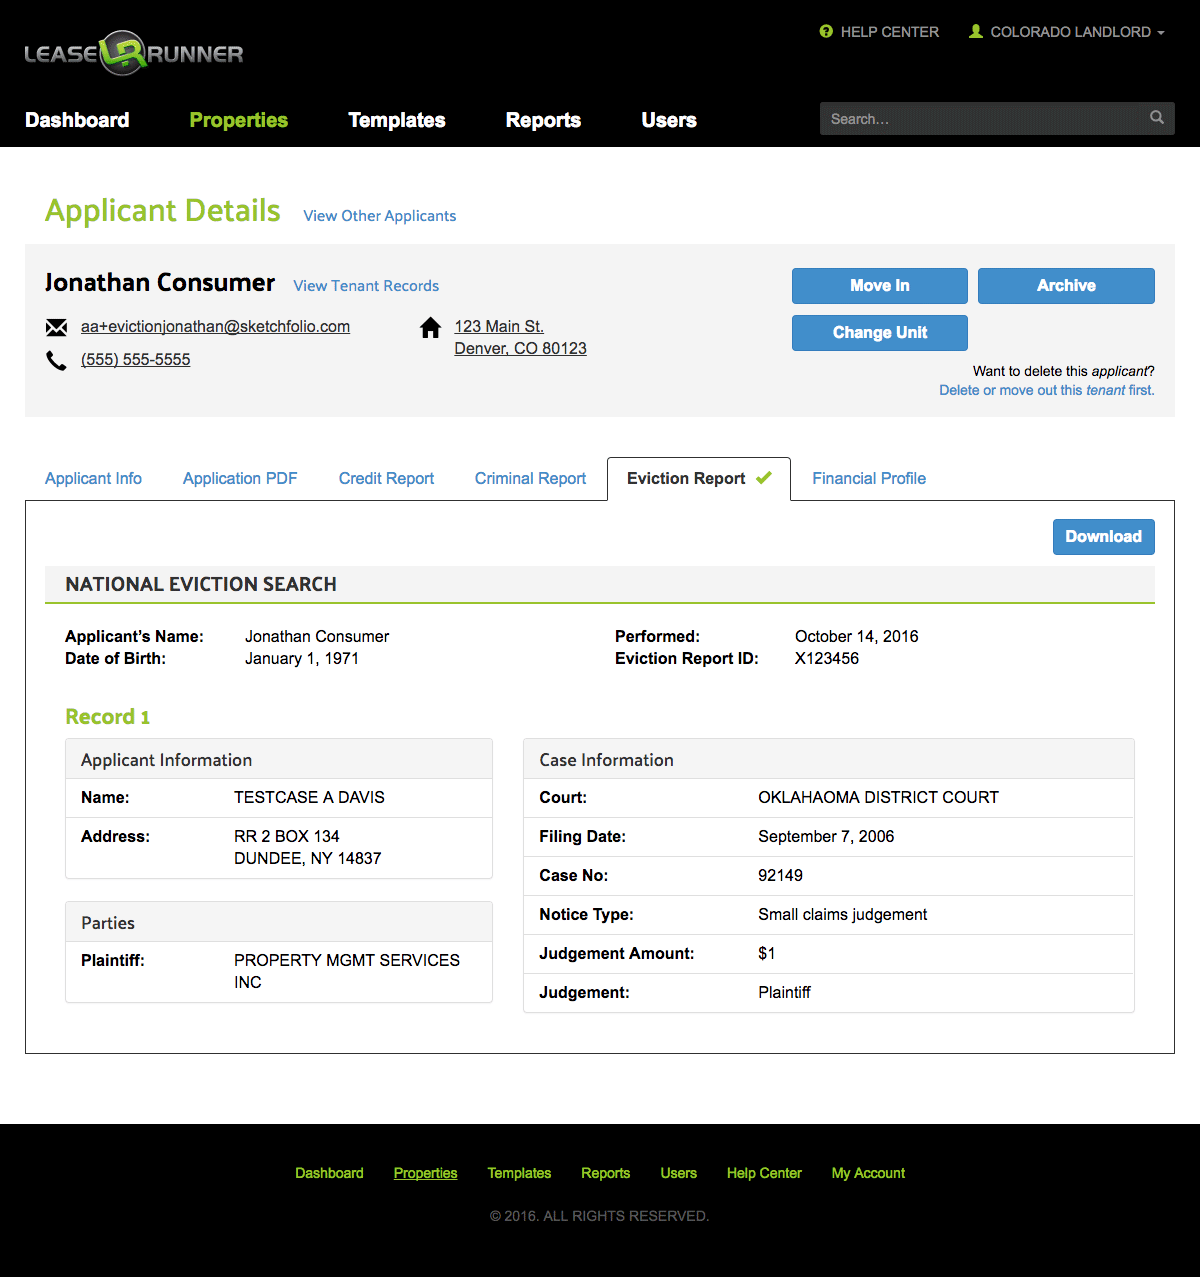Click the phone icon beside (555) 555-5555

point(56,359)
